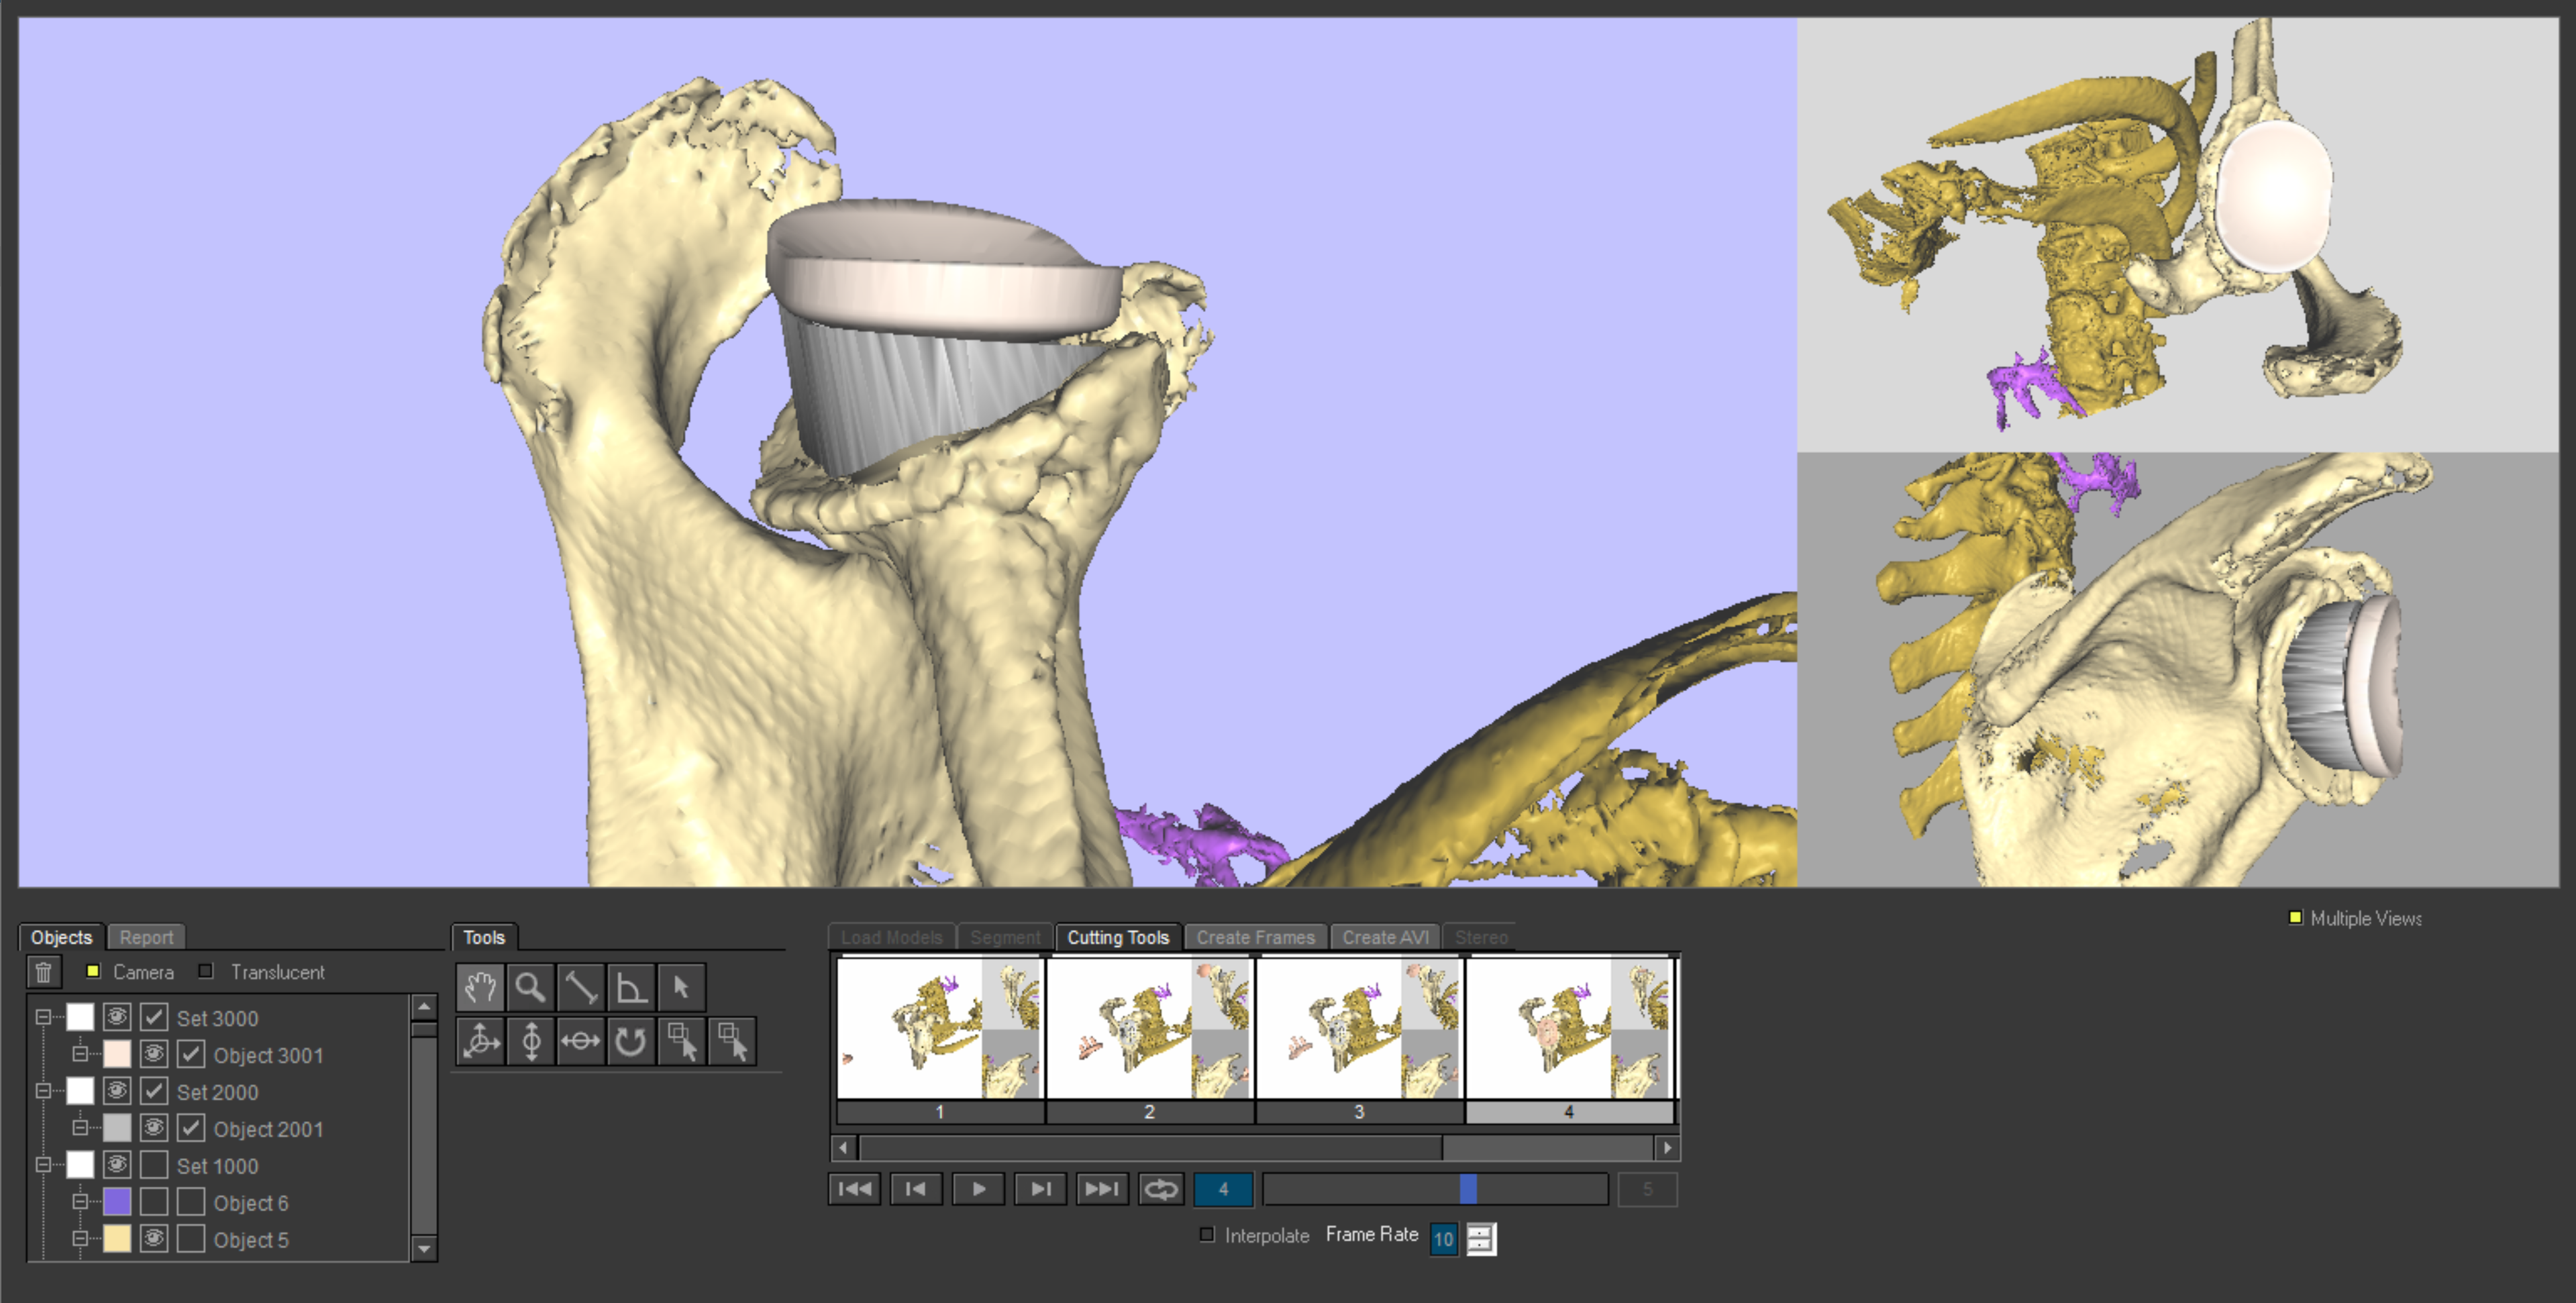Select the arrow pointer tool
This screenshot has width=2576, height=1303.
point(682,988)
